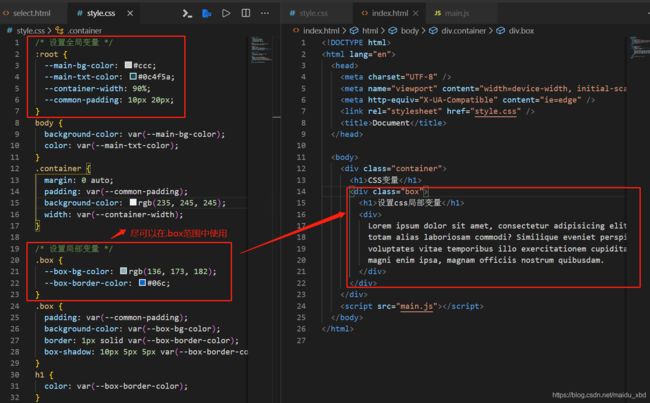Click the html lang="en" tag line

pyautogui.click(x=359, y=54)
